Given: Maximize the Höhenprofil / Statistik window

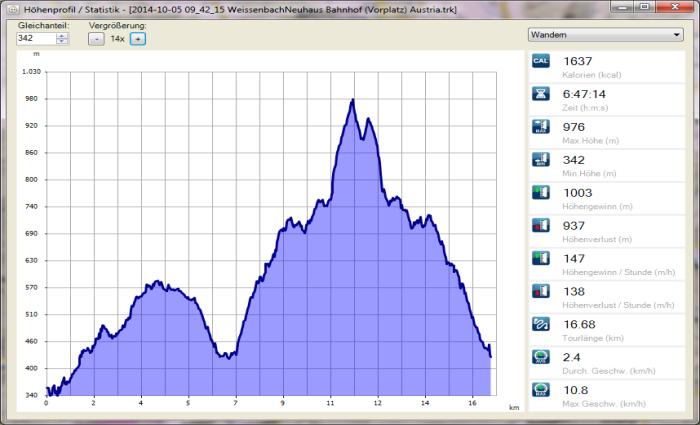Looking at the screenshot, I should pyautogui.click(x=645, y=8).
